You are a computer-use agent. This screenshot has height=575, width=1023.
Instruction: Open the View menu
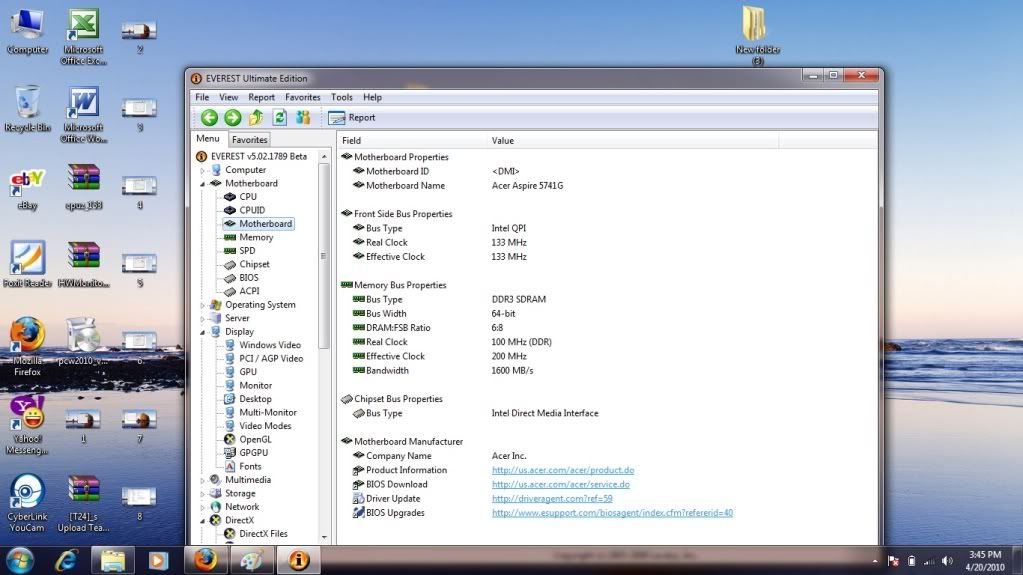(x=228, y=97)
